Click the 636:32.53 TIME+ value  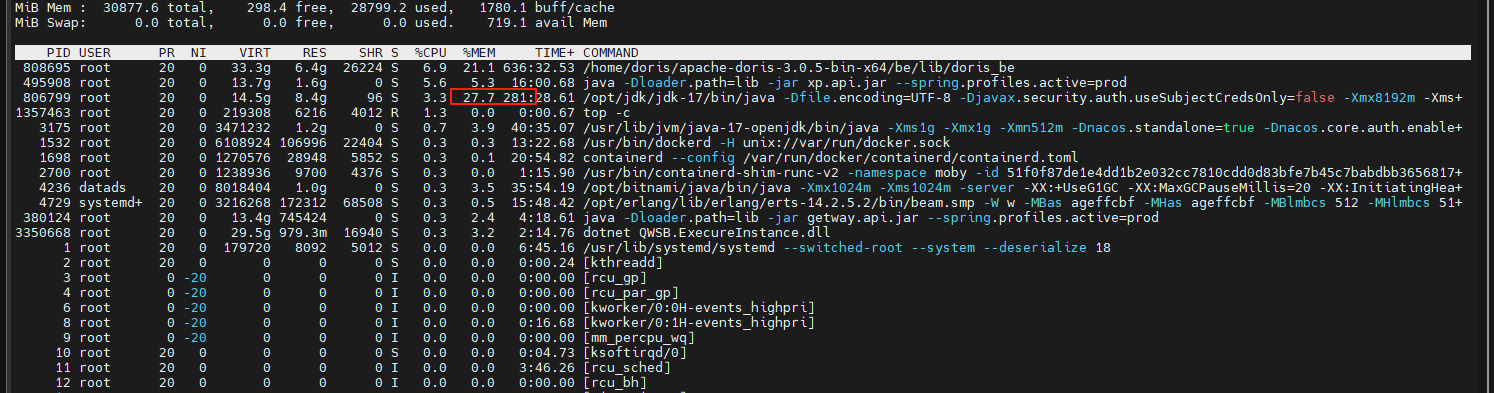(540, 67)
